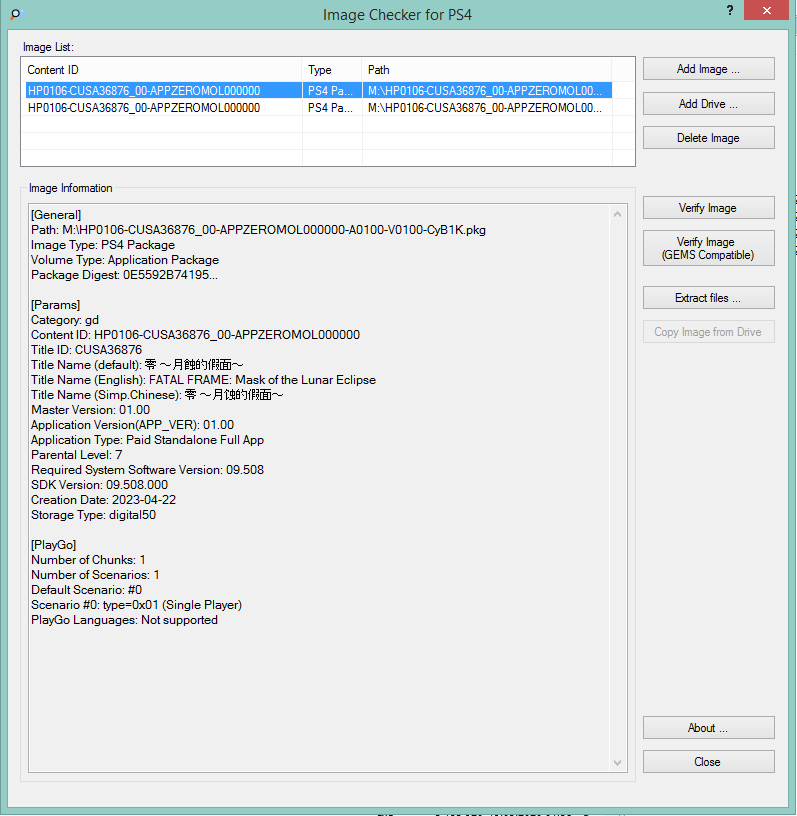Click the Image Type: PS4 Package line
797x816 pixels.
click(x=103, y=245)
